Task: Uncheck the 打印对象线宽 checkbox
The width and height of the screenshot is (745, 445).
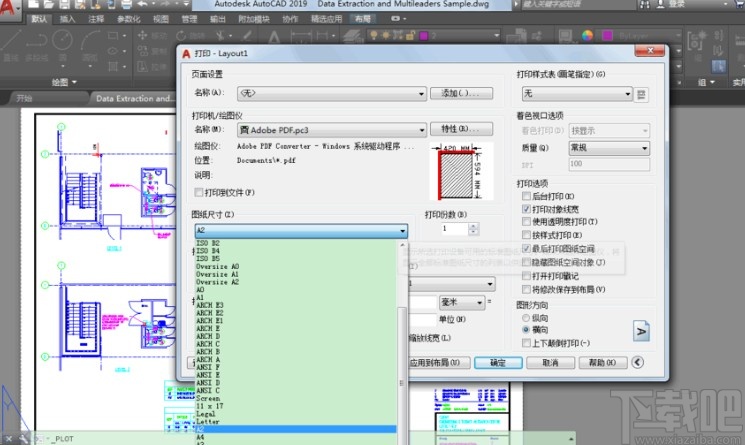Action: point(526,209)
